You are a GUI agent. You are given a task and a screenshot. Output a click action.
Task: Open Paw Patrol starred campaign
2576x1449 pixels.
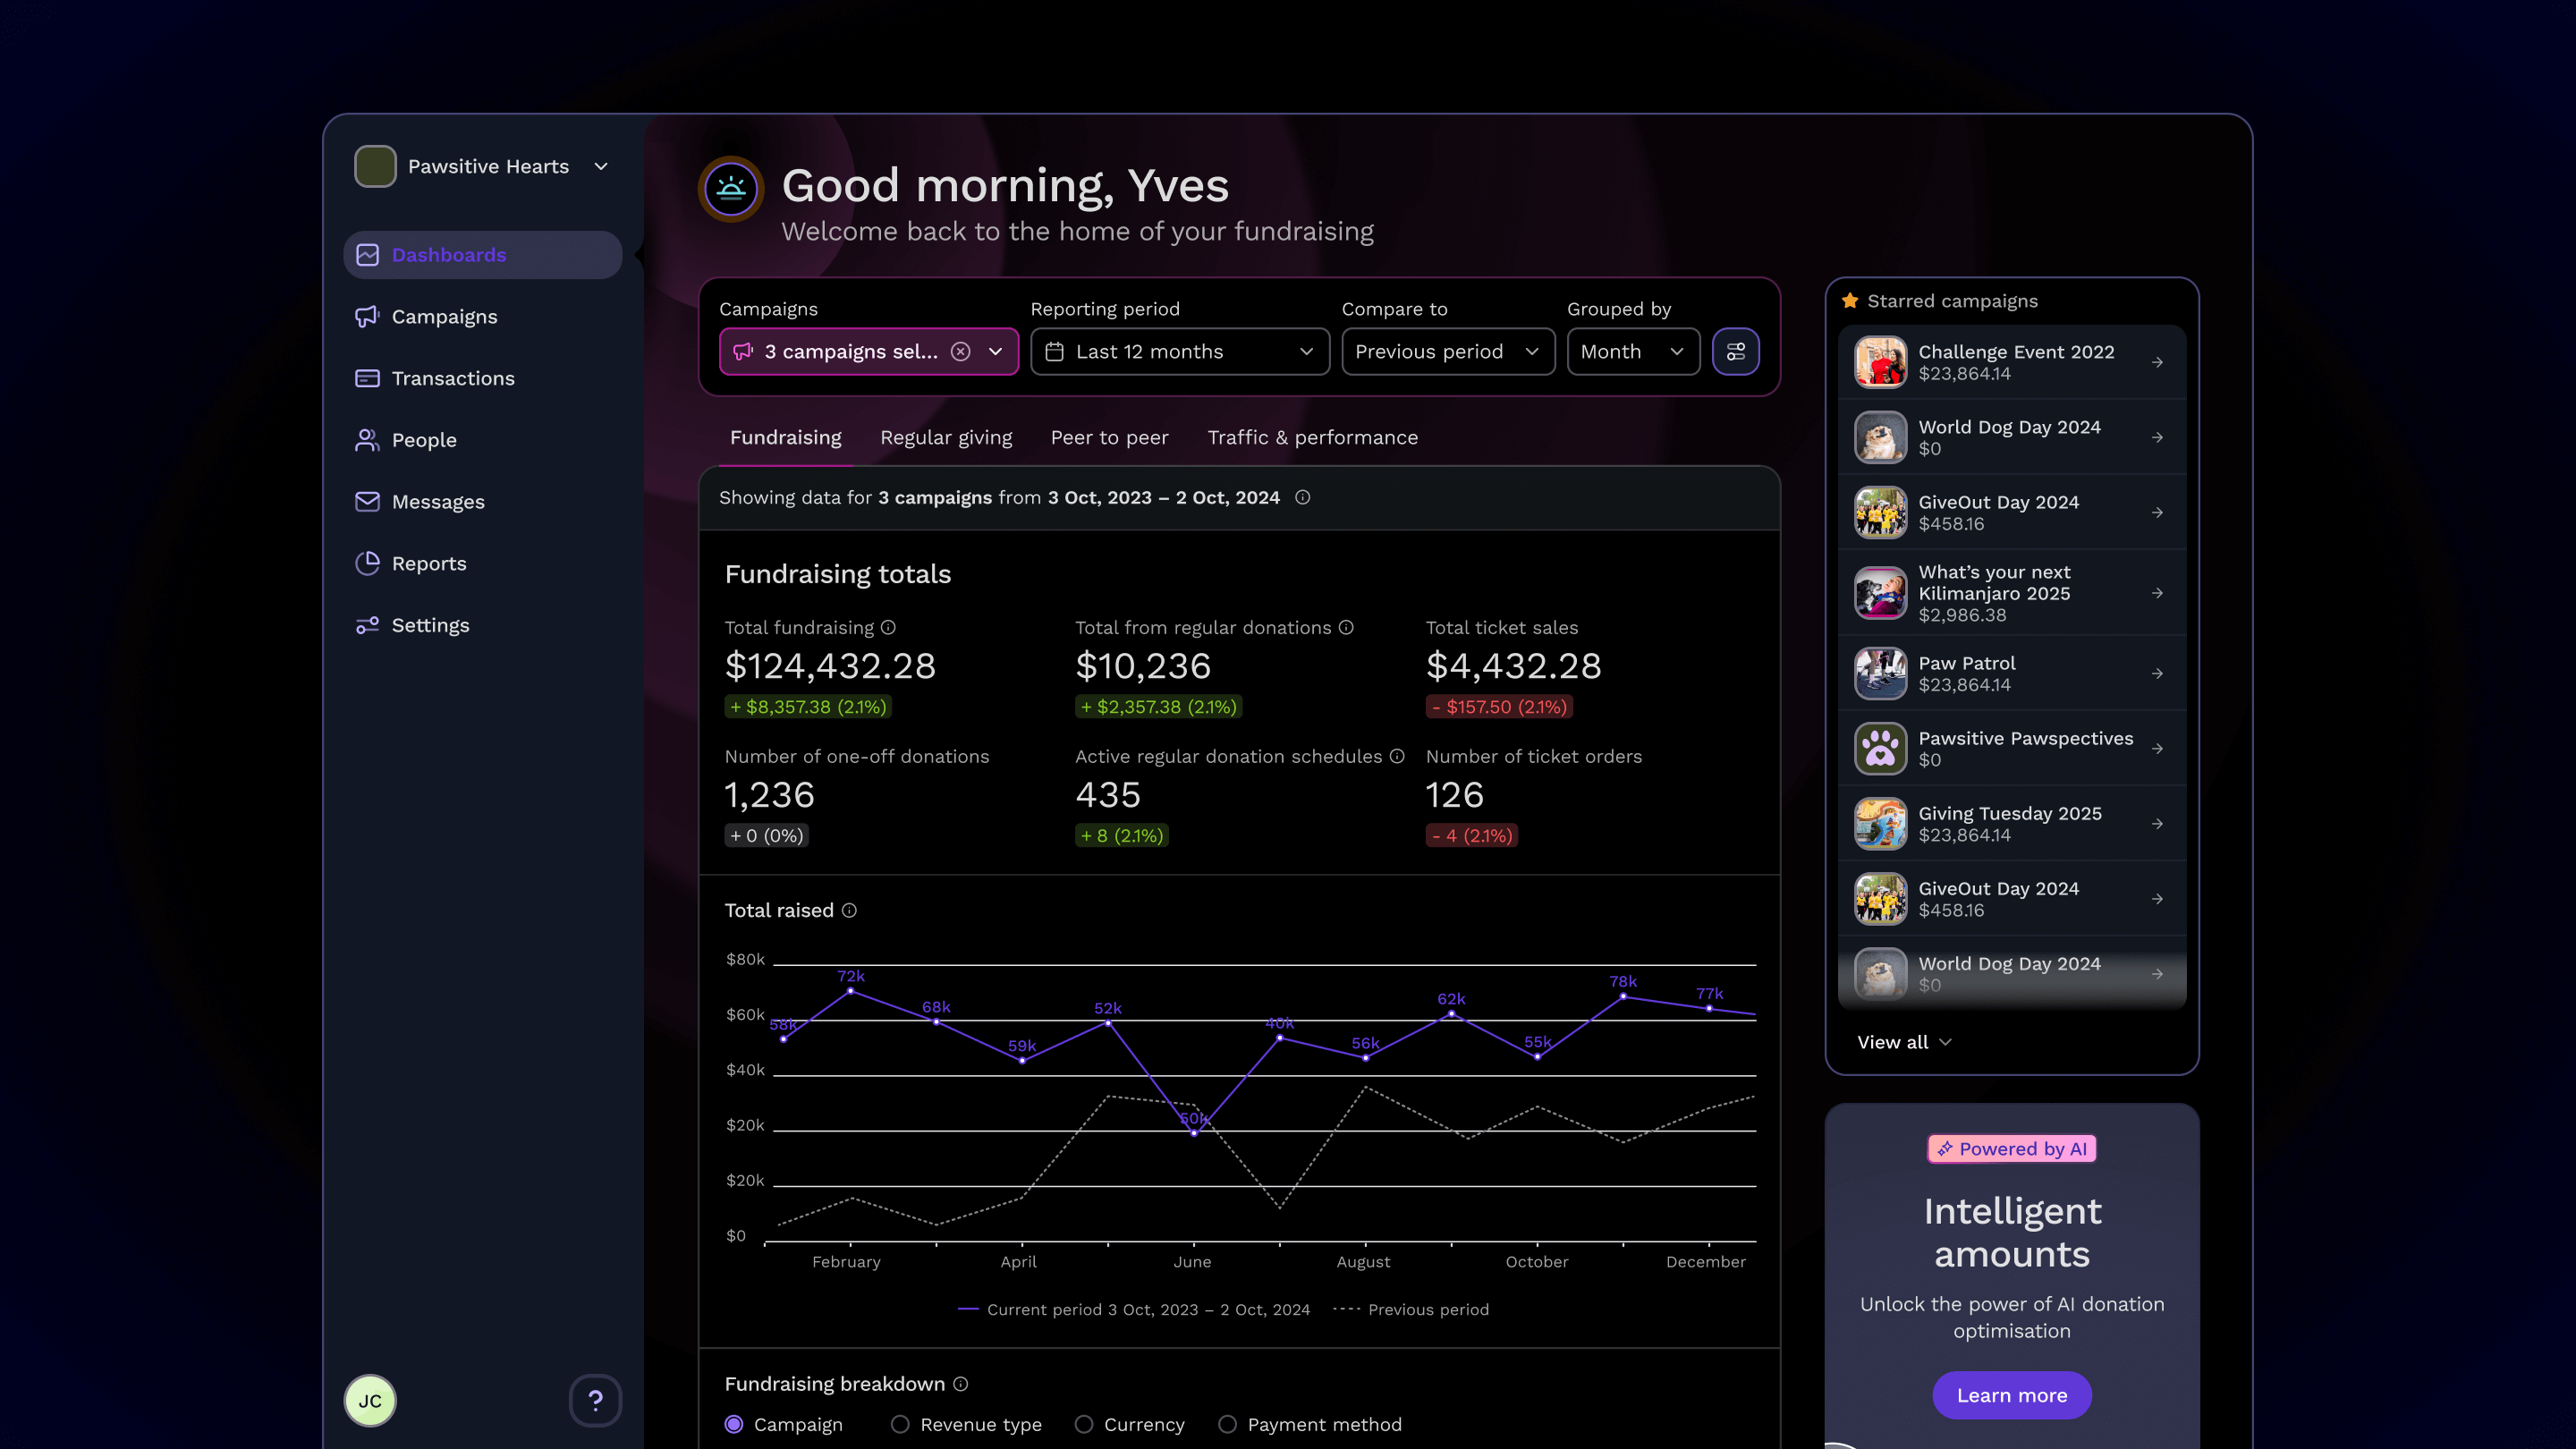2011,673
